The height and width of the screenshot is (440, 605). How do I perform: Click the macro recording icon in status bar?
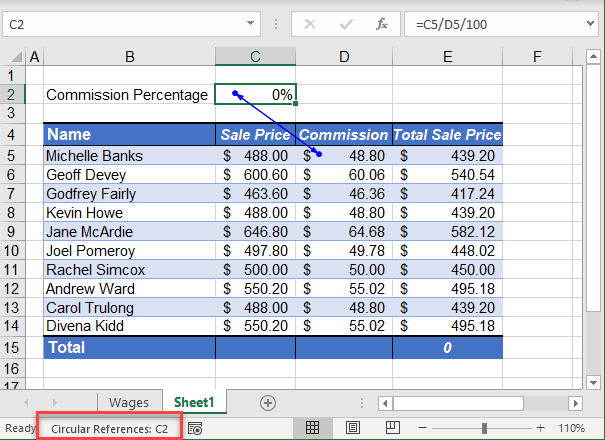196,428
